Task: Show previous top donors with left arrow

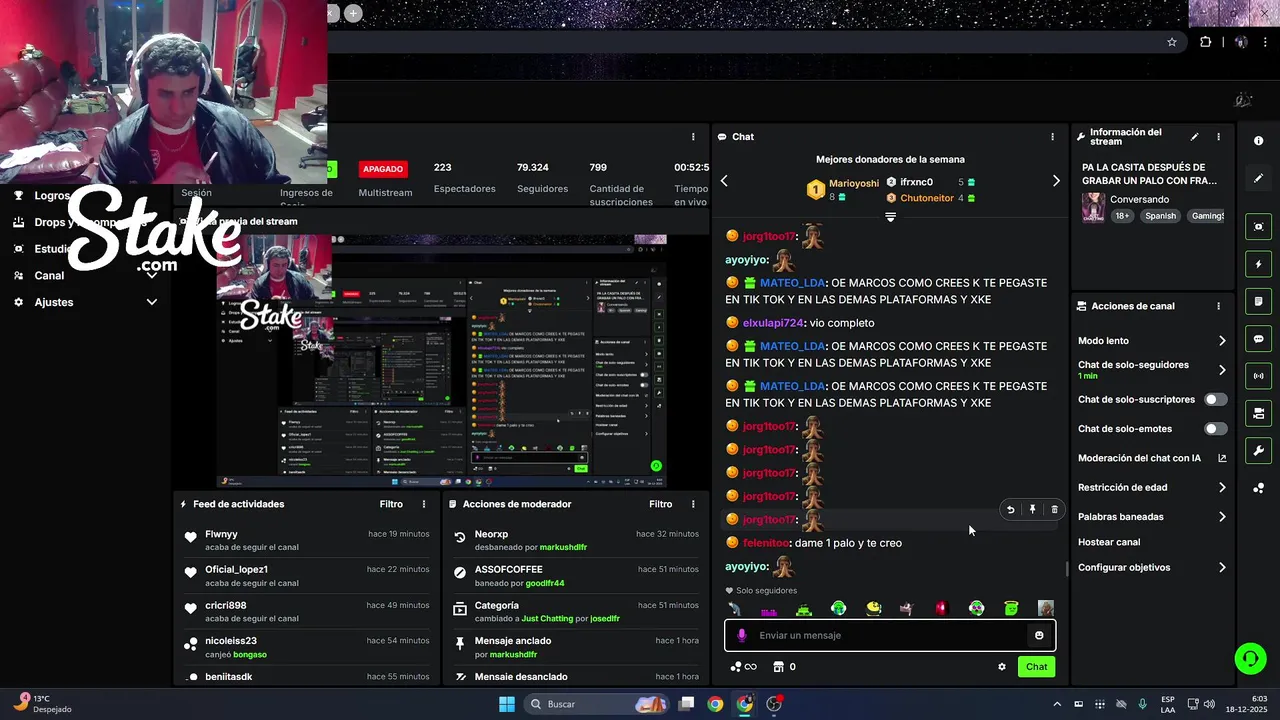Action: [x=724, y=181]
